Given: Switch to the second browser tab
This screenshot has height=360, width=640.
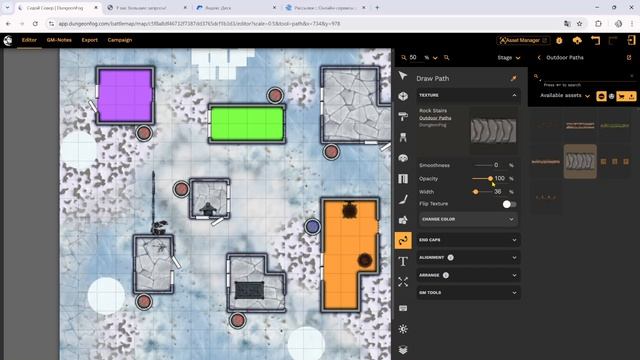Looking at the screenshot, I should [x=147, y=7].
